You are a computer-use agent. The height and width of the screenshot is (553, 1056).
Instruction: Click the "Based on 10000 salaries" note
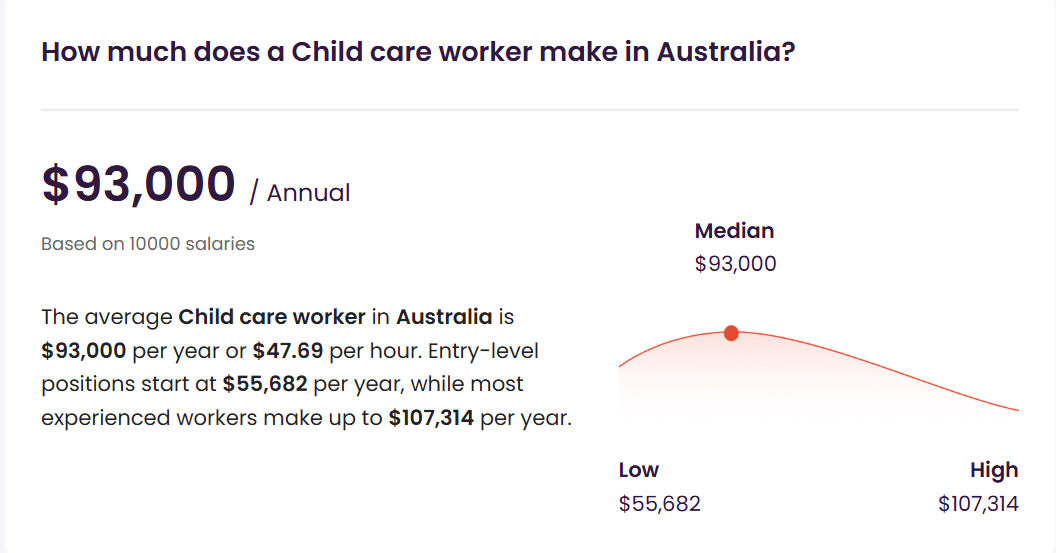148,244
